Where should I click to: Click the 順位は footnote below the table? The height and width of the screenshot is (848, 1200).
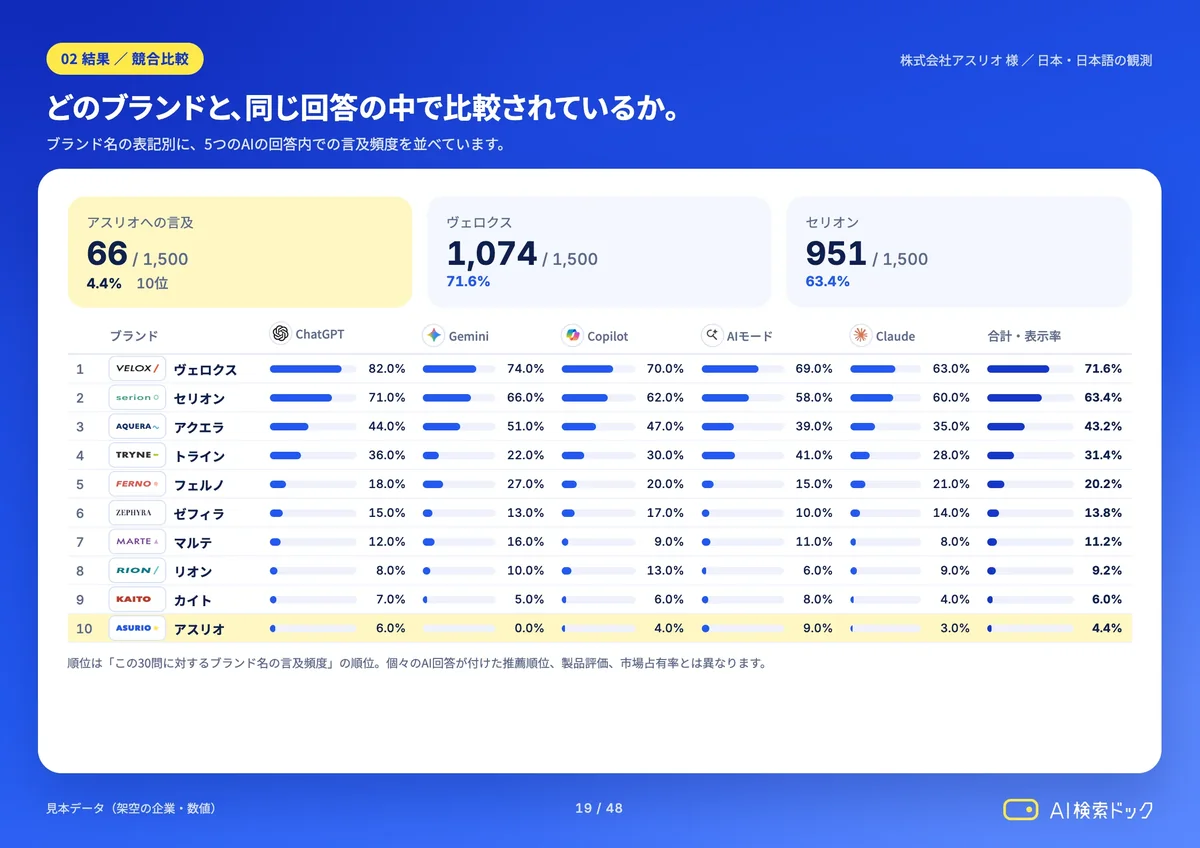pos(416,663)
